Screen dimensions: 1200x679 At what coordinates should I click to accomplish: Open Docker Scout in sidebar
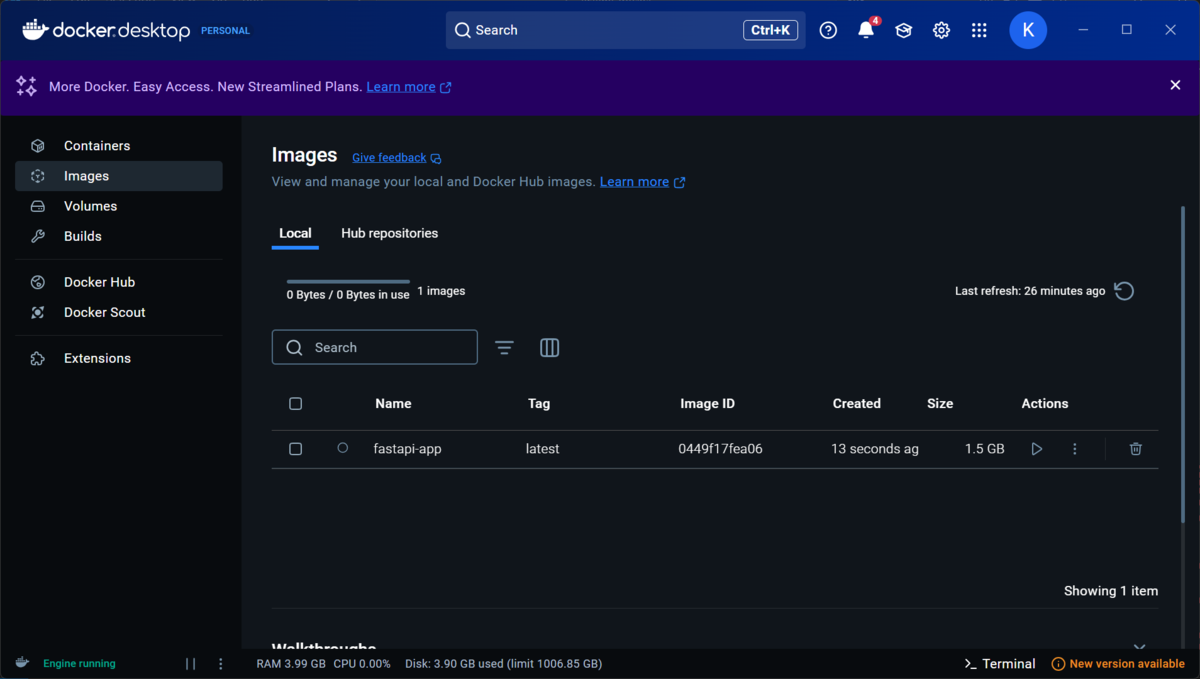point(119,312)
